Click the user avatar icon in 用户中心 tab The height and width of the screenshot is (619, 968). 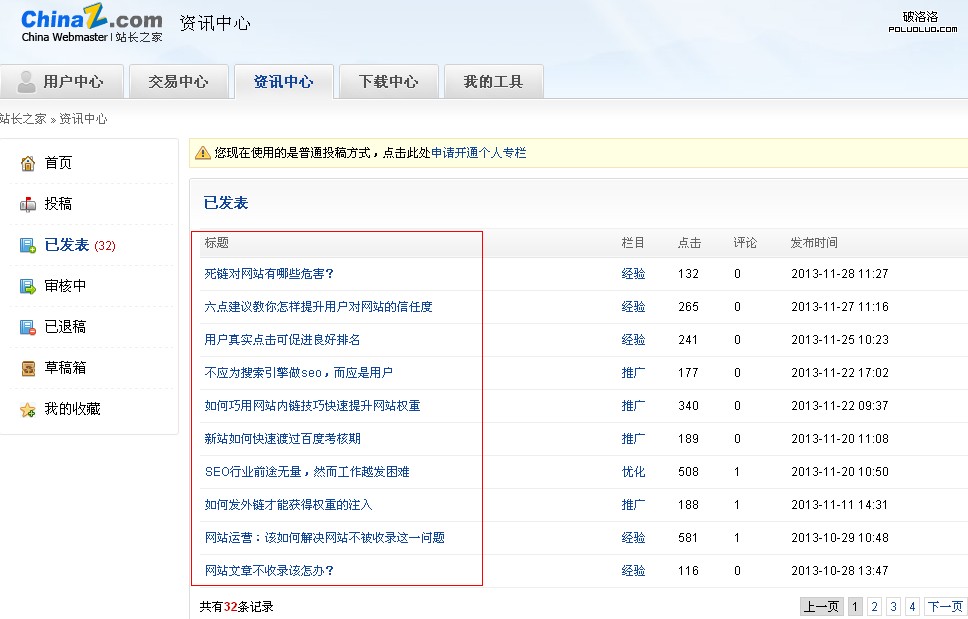coord(26,81)
